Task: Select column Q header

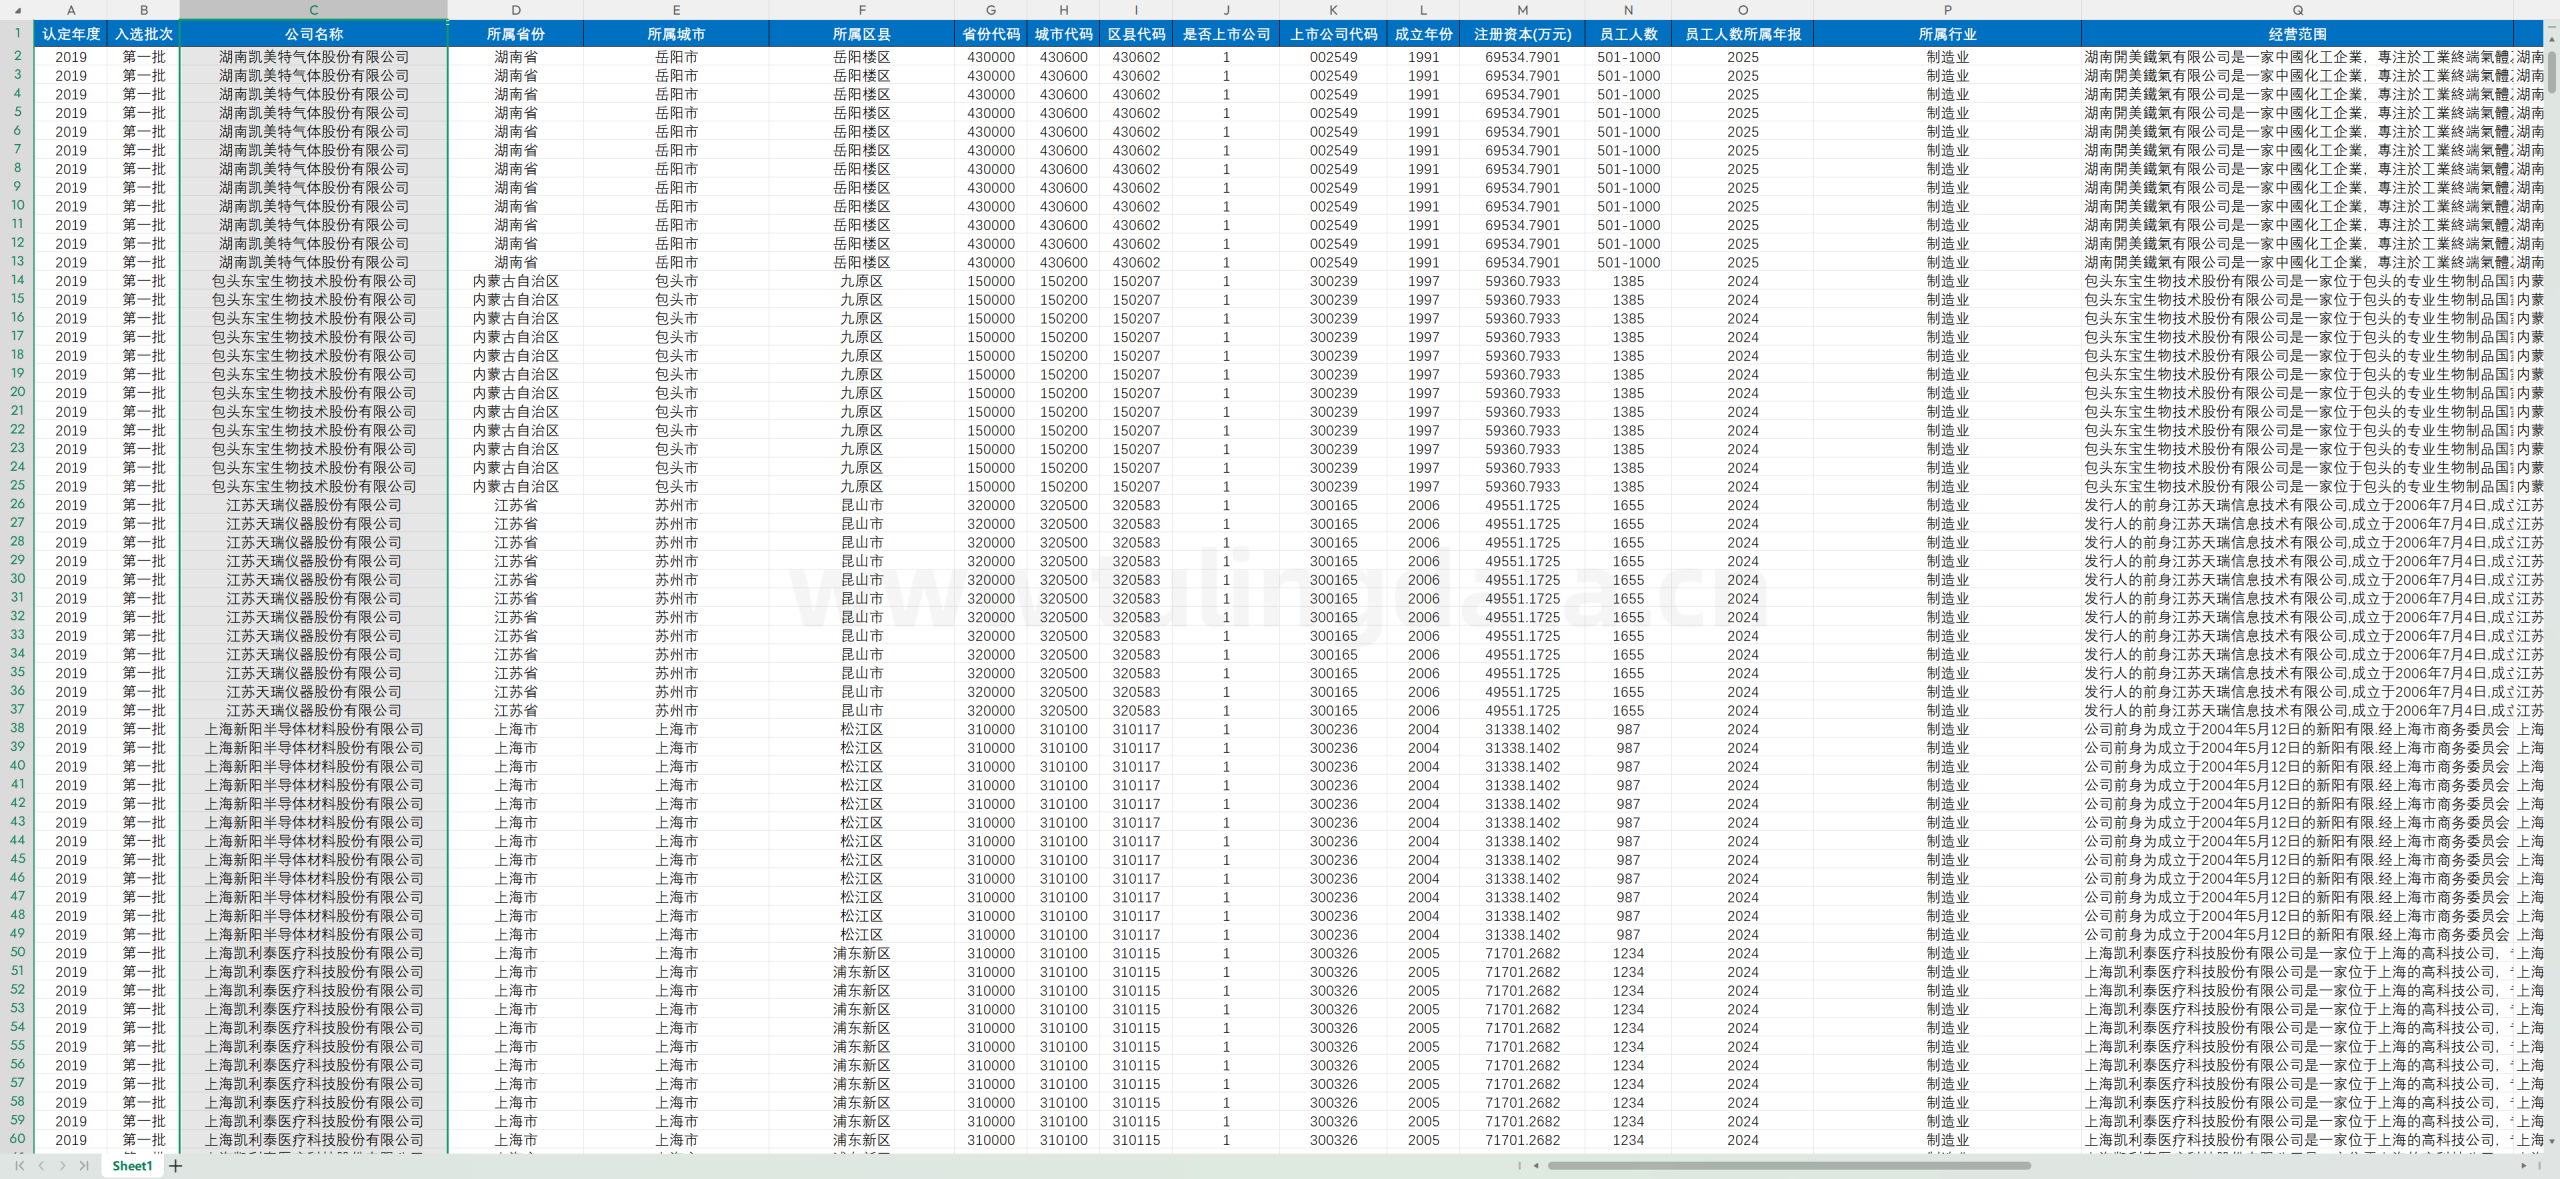Action: 2298,10
